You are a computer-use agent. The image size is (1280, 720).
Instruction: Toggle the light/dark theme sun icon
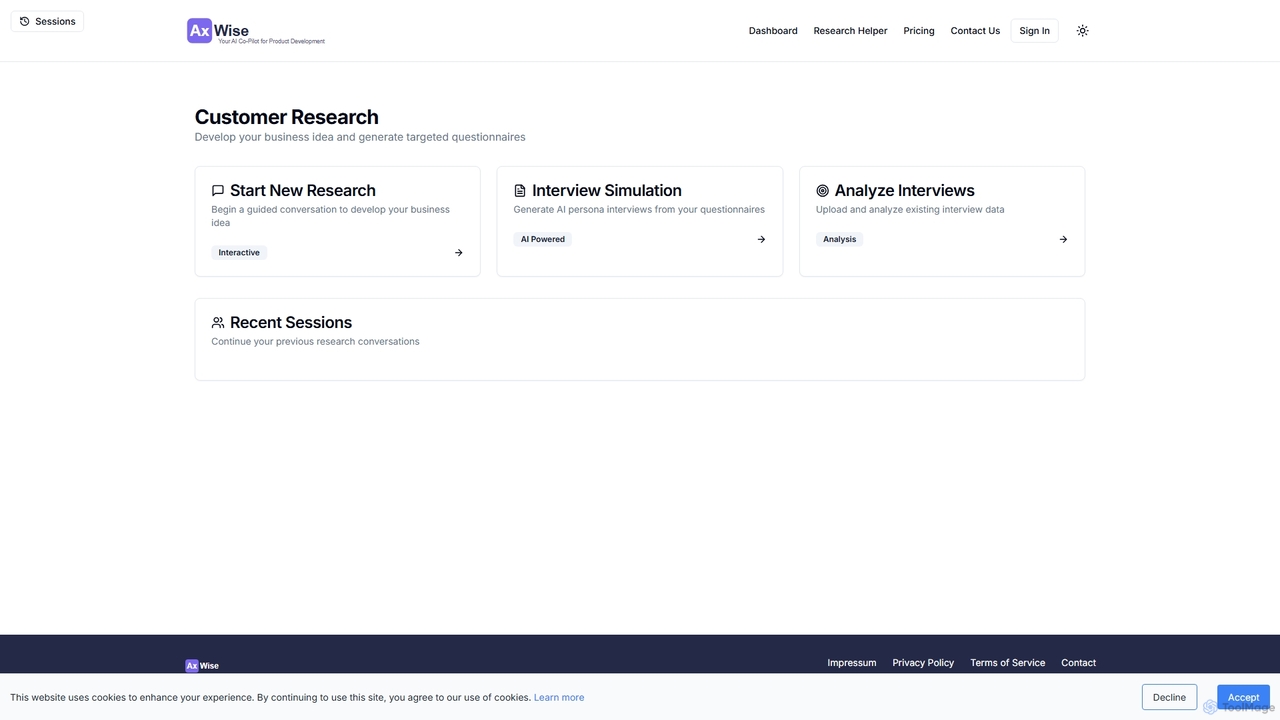(1082, 31)
